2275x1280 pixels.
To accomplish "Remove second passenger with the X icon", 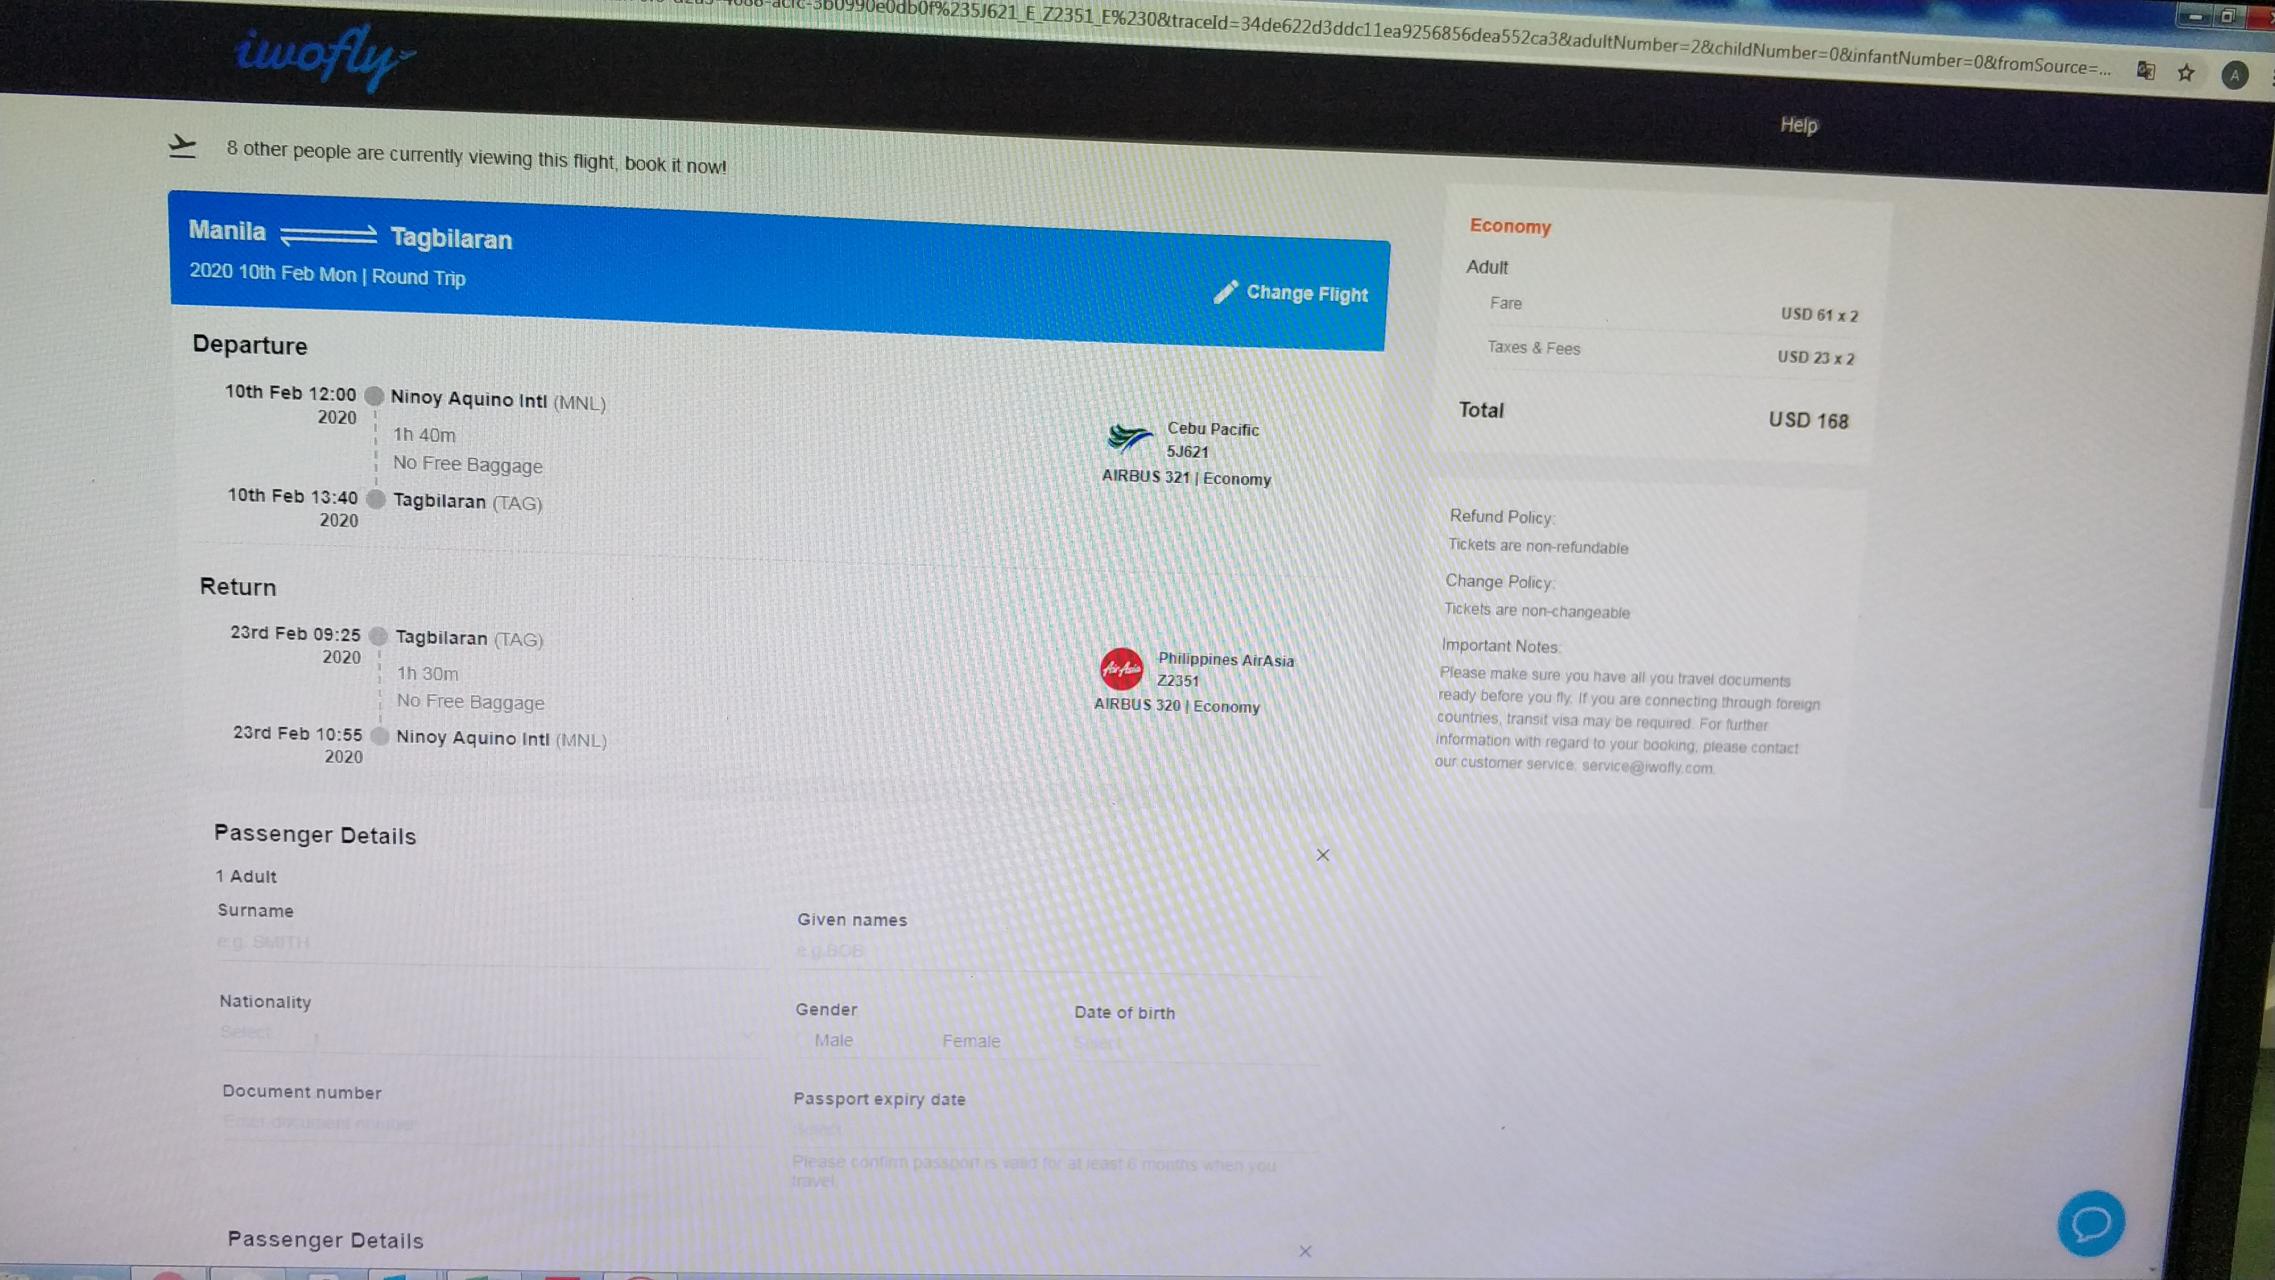I will point(1305,1251).
